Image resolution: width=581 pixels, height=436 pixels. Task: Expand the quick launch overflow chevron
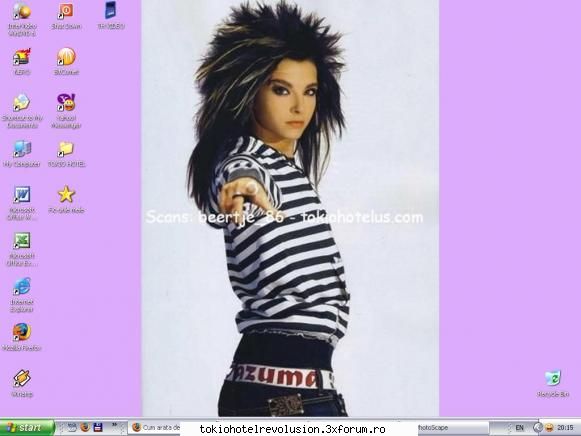point(114,425)
